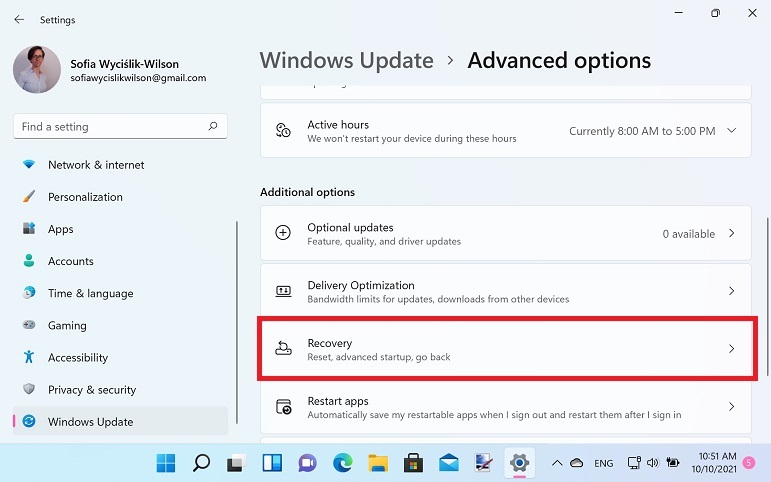Open Sofia's profile picture
Viewport: 771px width, 482px height.
click(37, 69)
